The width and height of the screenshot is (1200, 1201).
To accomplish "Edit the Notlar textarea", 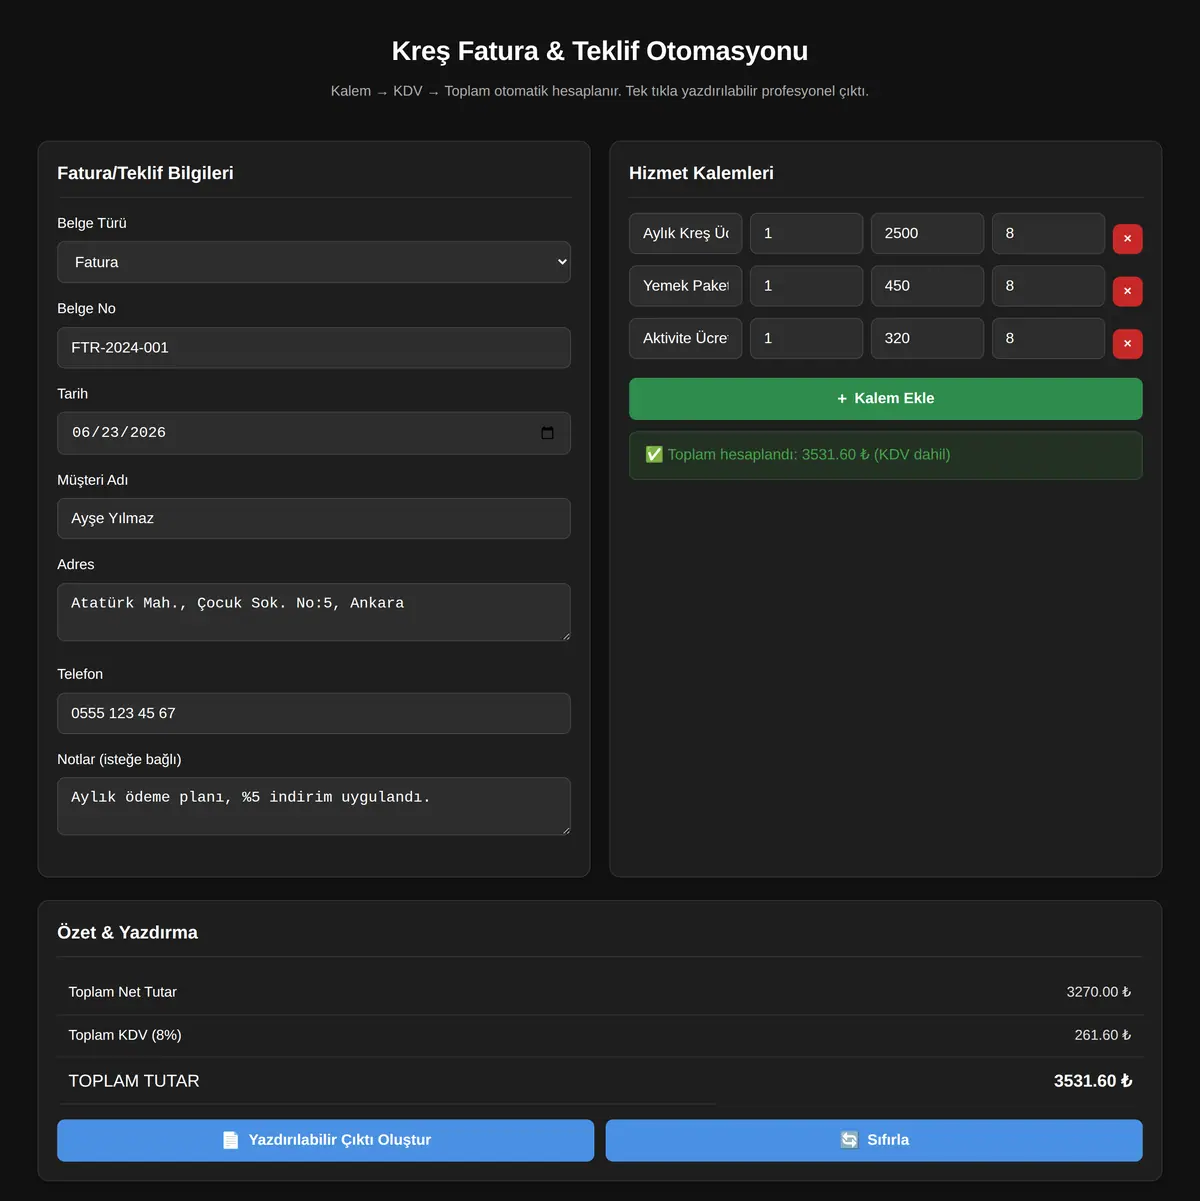I will coord(314,806).
